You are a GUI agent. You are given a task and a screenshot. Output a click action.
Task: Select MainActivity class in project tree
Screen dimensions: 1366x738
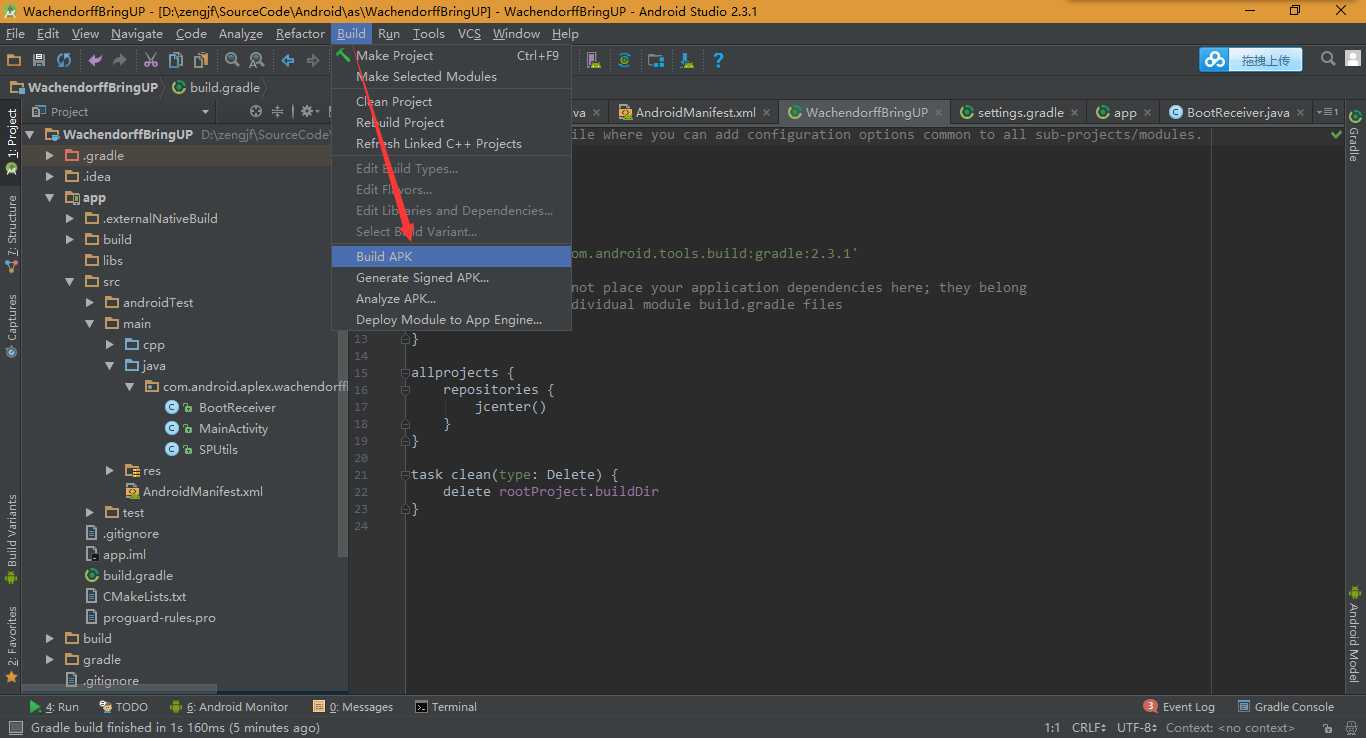pos(233,428)
